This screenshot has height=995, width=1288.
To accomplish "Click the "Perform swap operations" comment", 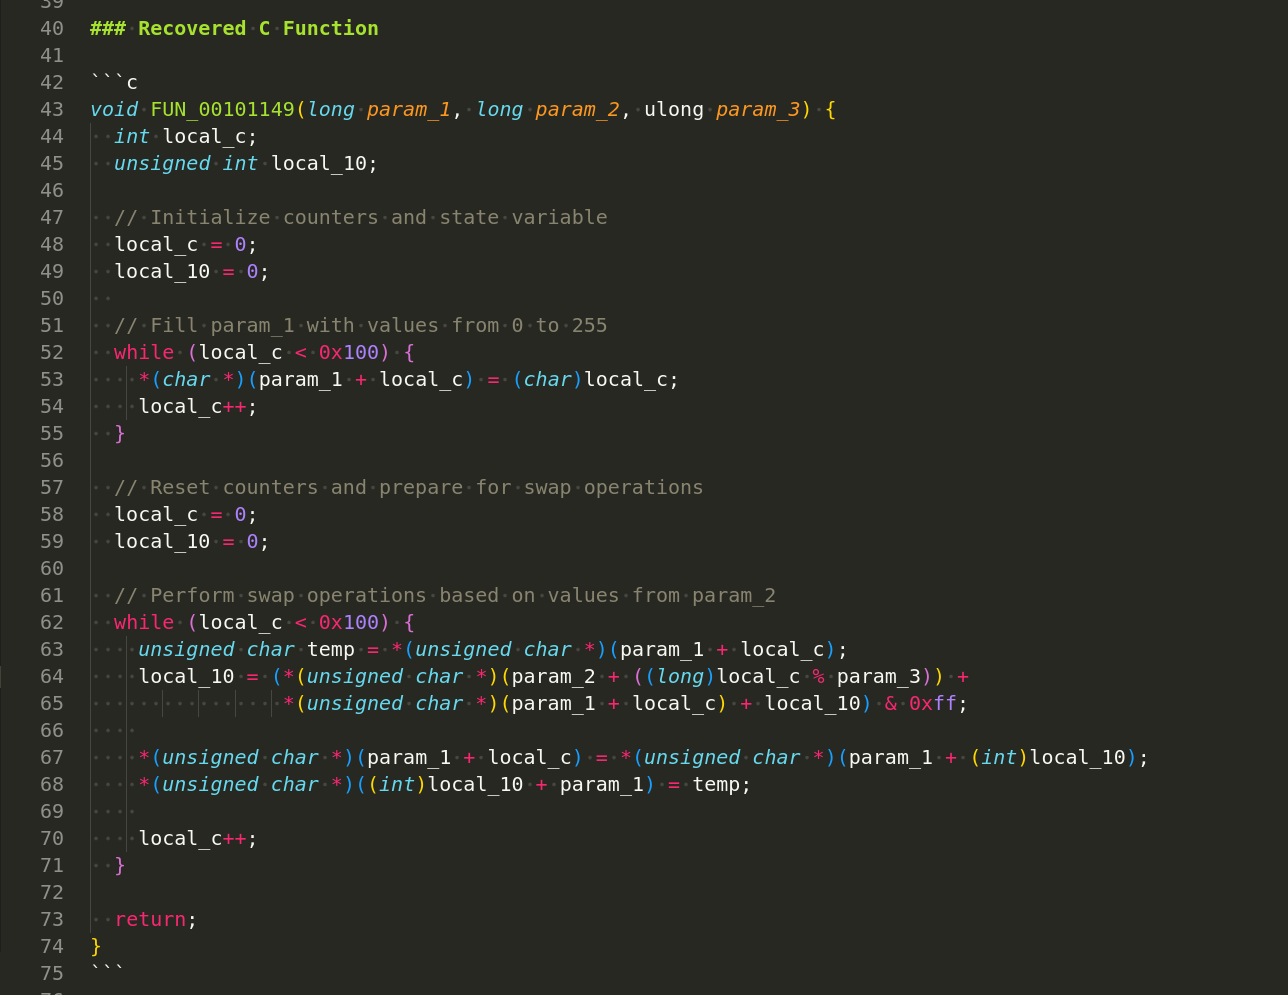I will point(445,595).
